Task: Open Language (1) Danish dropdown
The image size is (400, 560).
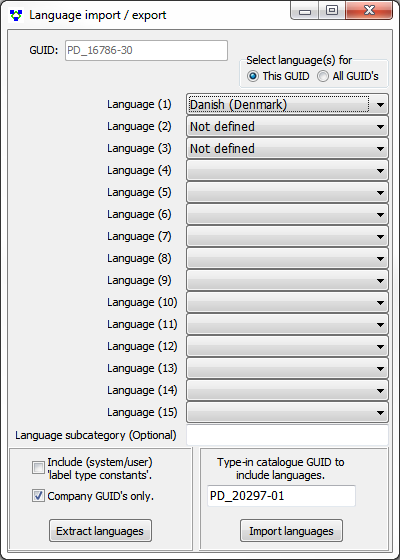Action: (x=287, y=105)
